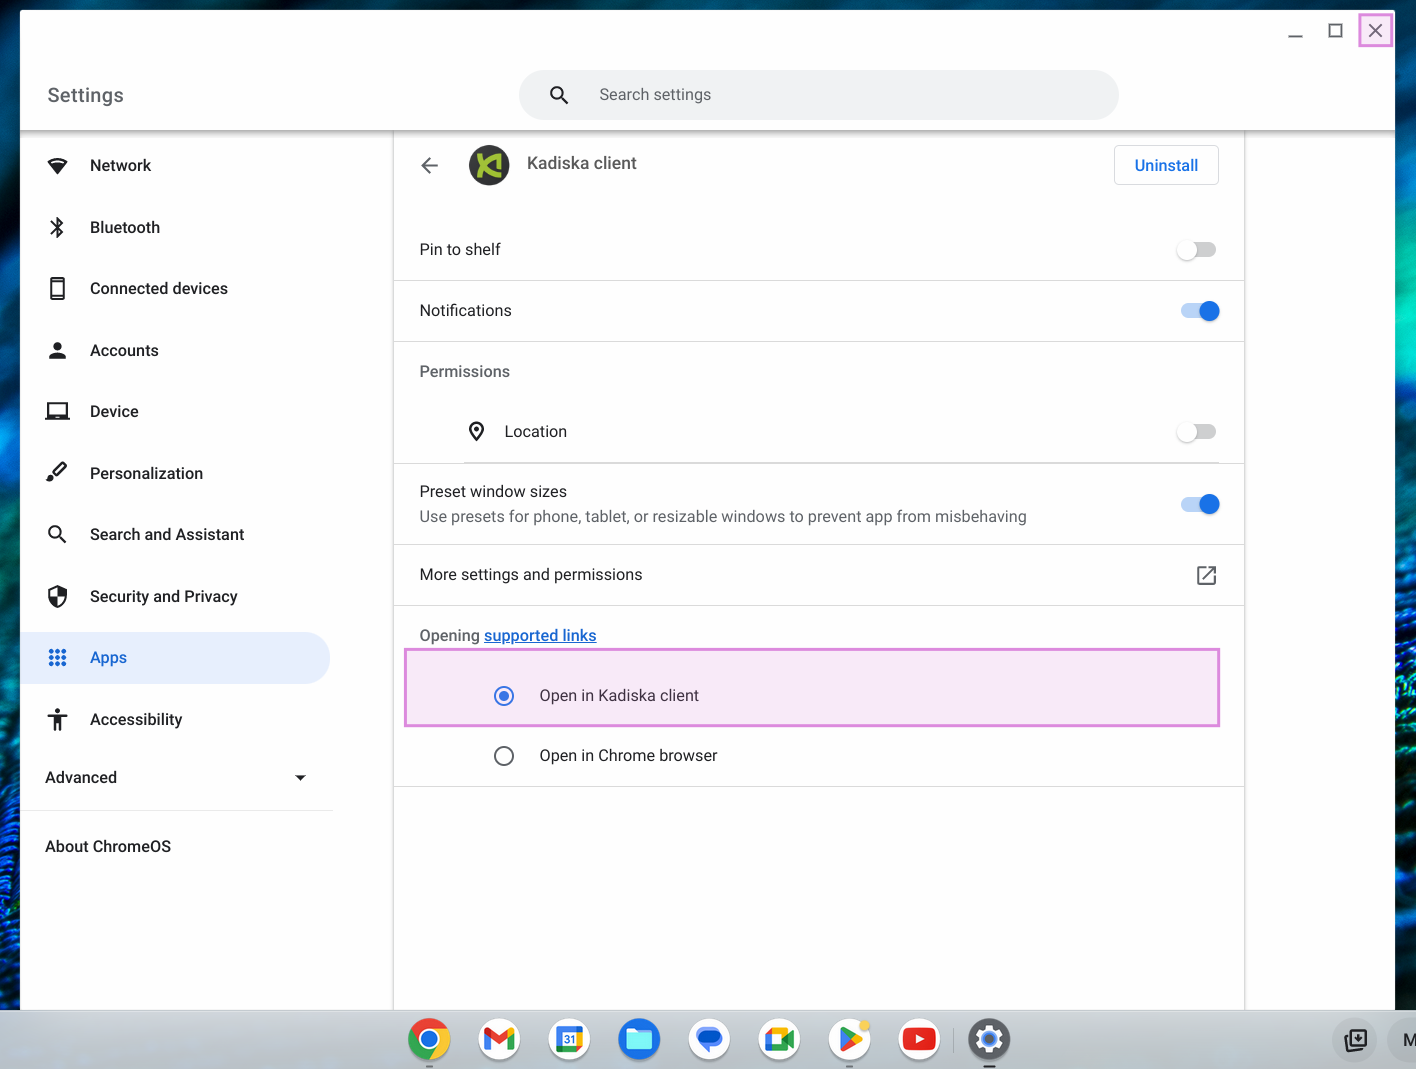Select Open in Chrome browser radio button
Screen dimensions: 1416x1069
click(x=504, y=756)
